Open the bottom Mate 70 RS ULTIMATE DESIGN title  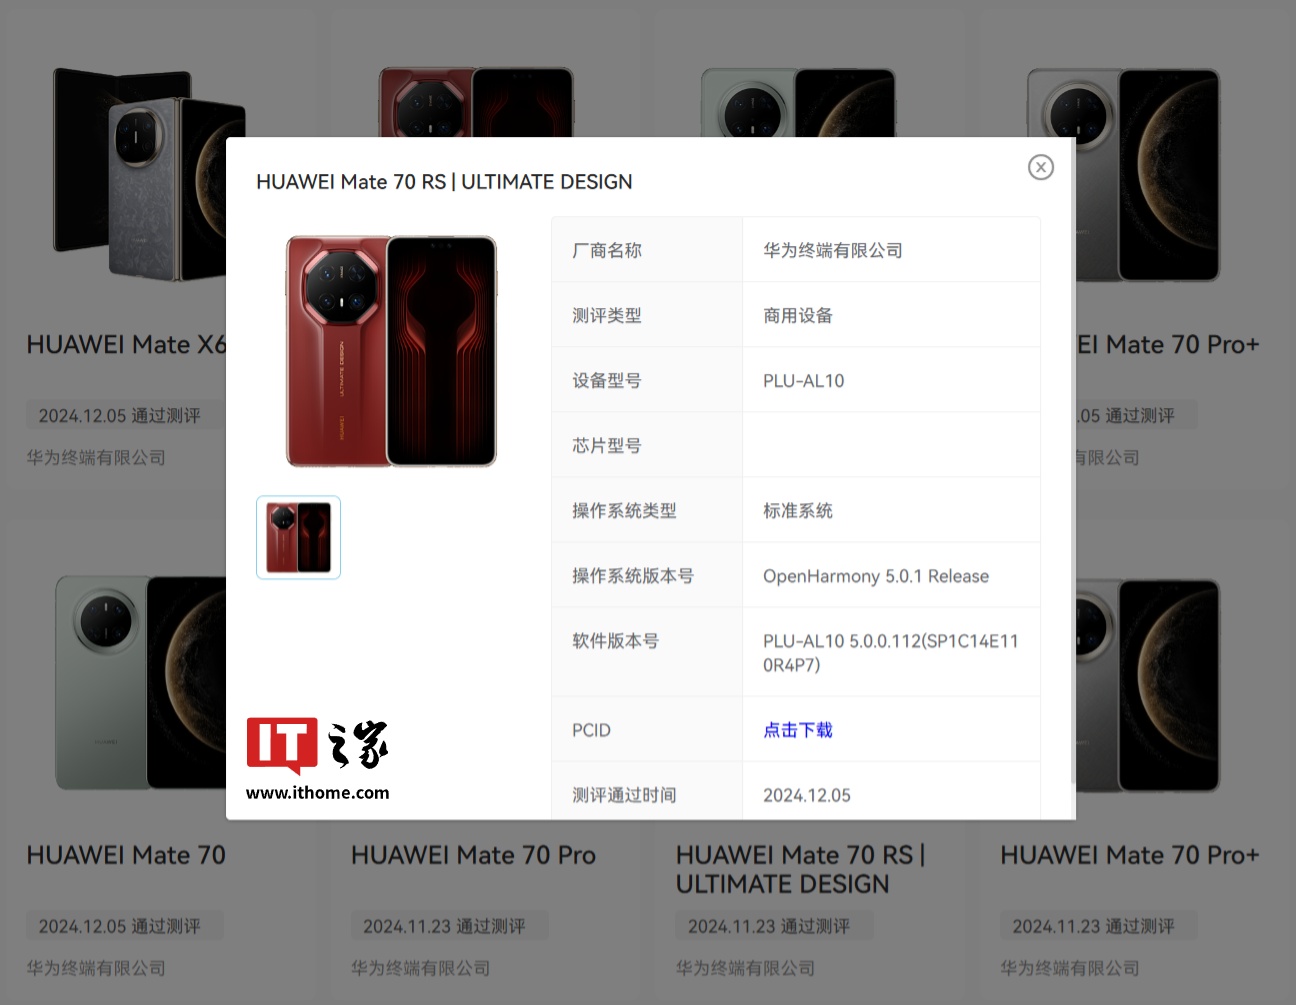[800, 869]
